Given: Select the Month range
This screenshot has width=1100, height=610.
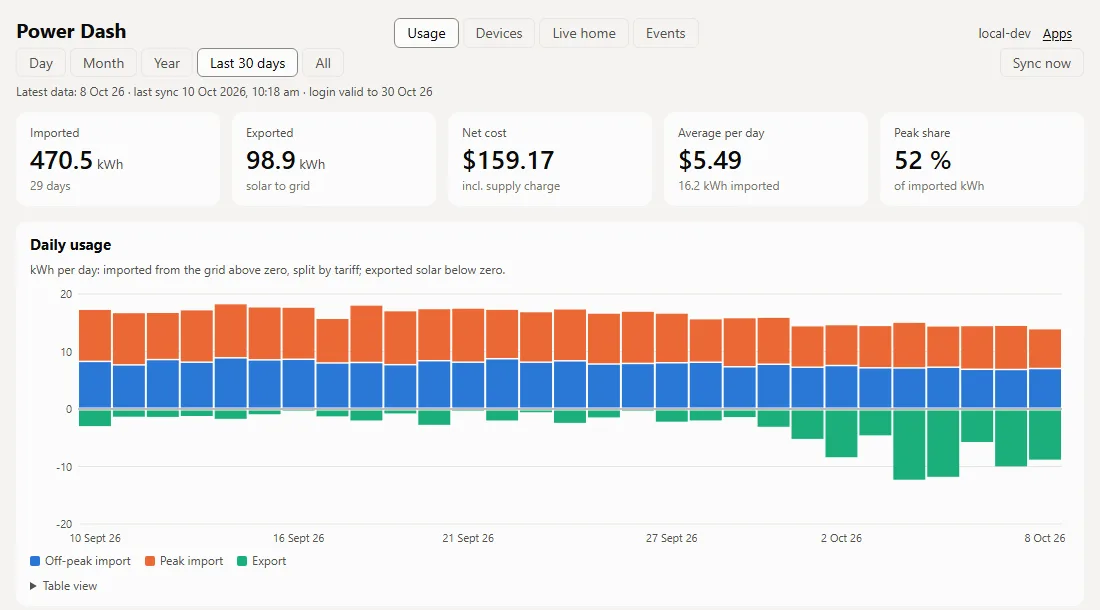Looking at the screenshot, I should [103, 63].
